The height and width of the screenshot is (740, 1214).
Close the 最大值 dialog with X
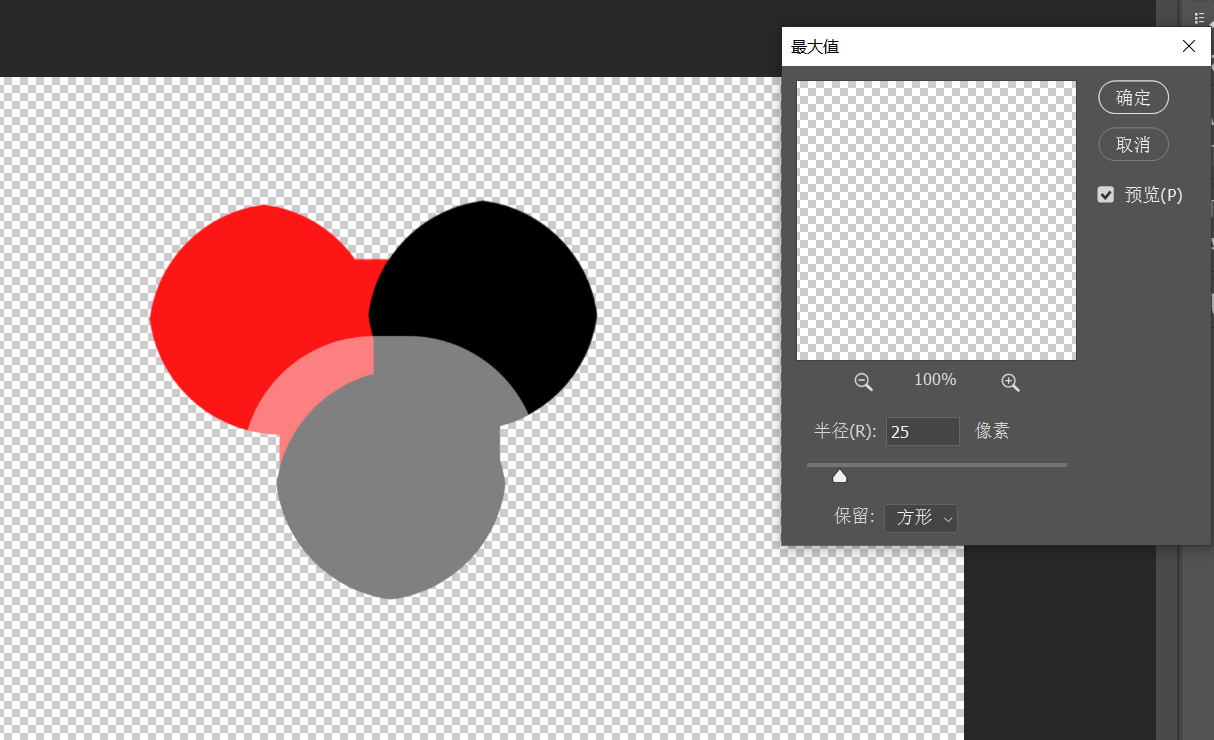tap(1189, 47)
